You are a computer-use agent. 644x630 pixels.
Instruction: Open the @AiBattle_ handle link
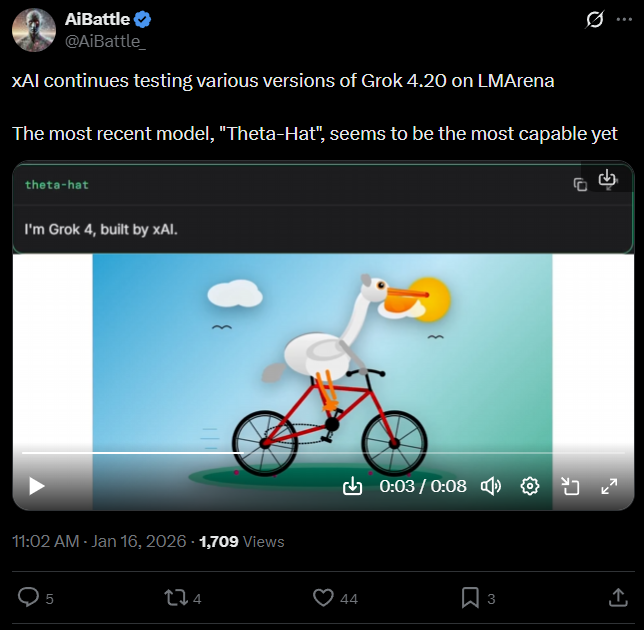(105, 40)
